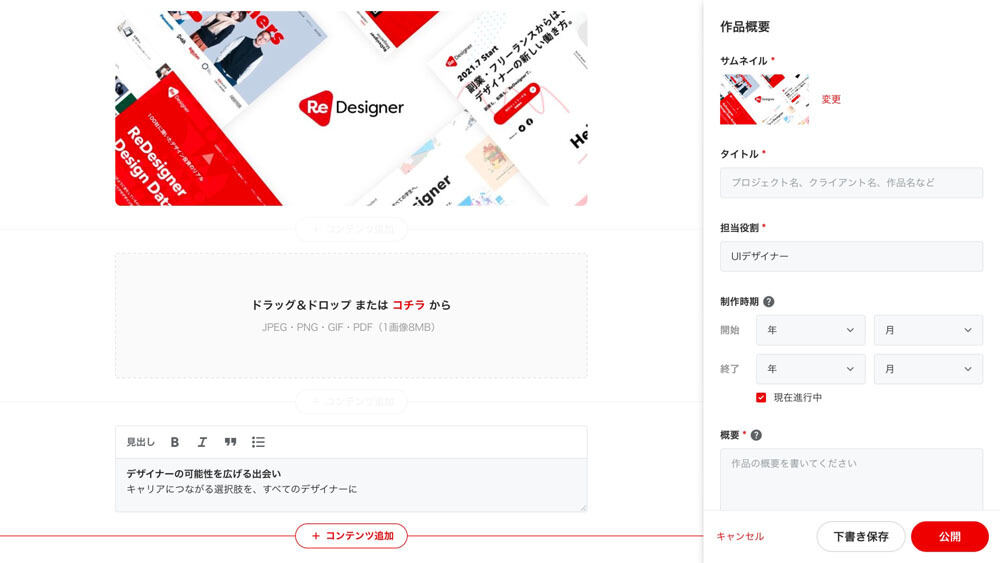Apply 見出し heading style
Image resolution: width=1000 pixels, height=563 pixels.
pos(140,442)
